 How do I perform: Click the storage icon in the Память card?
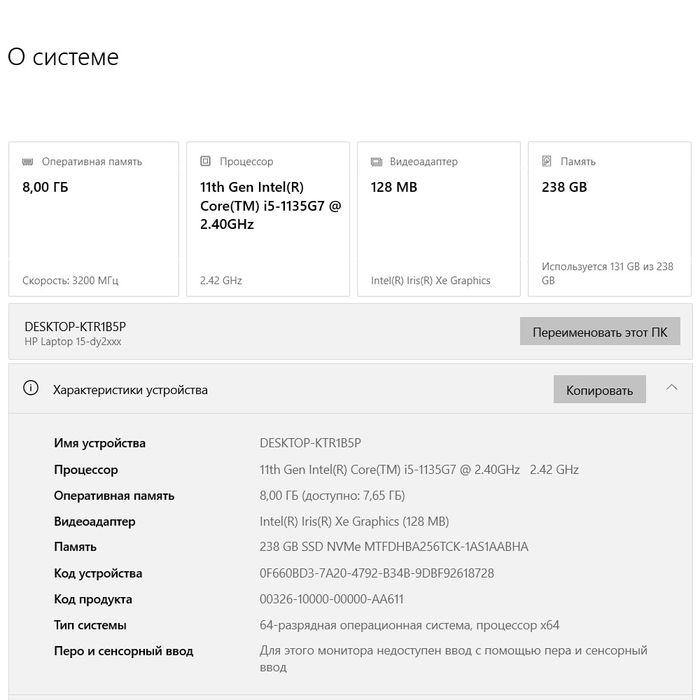click(546, 161)
